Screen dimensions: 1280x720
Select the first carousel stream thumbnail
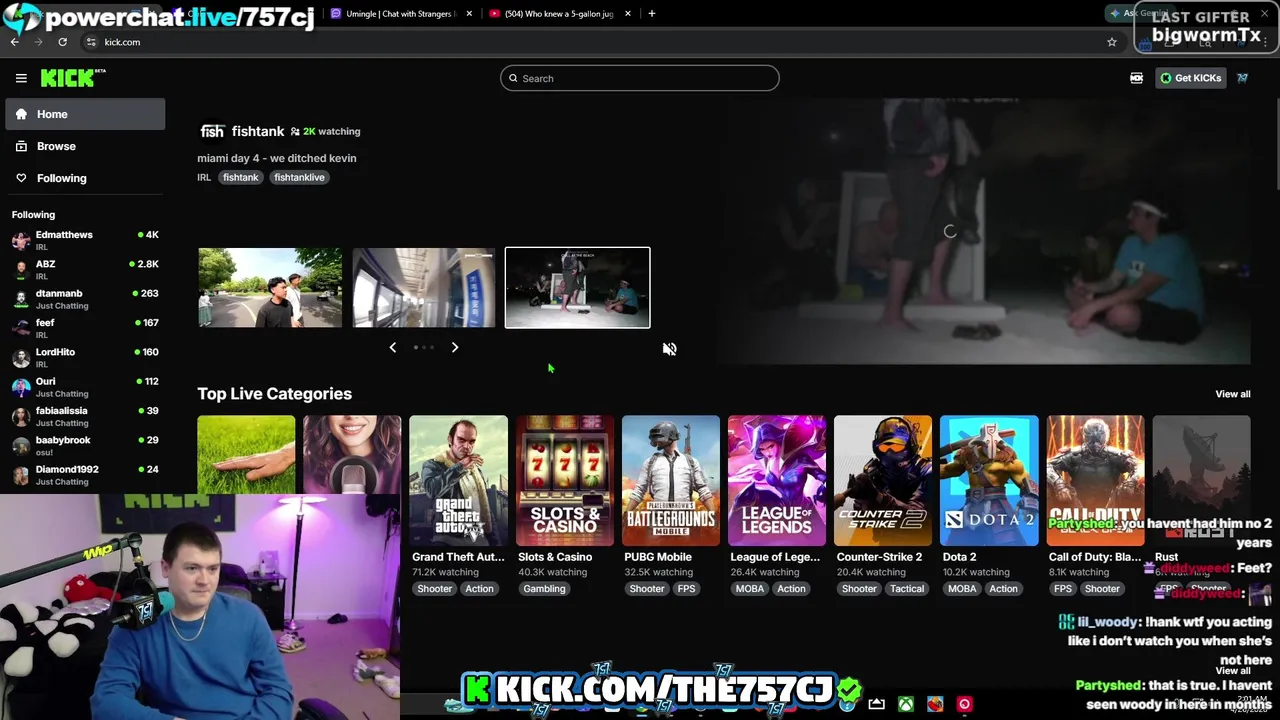coord(270,287)
